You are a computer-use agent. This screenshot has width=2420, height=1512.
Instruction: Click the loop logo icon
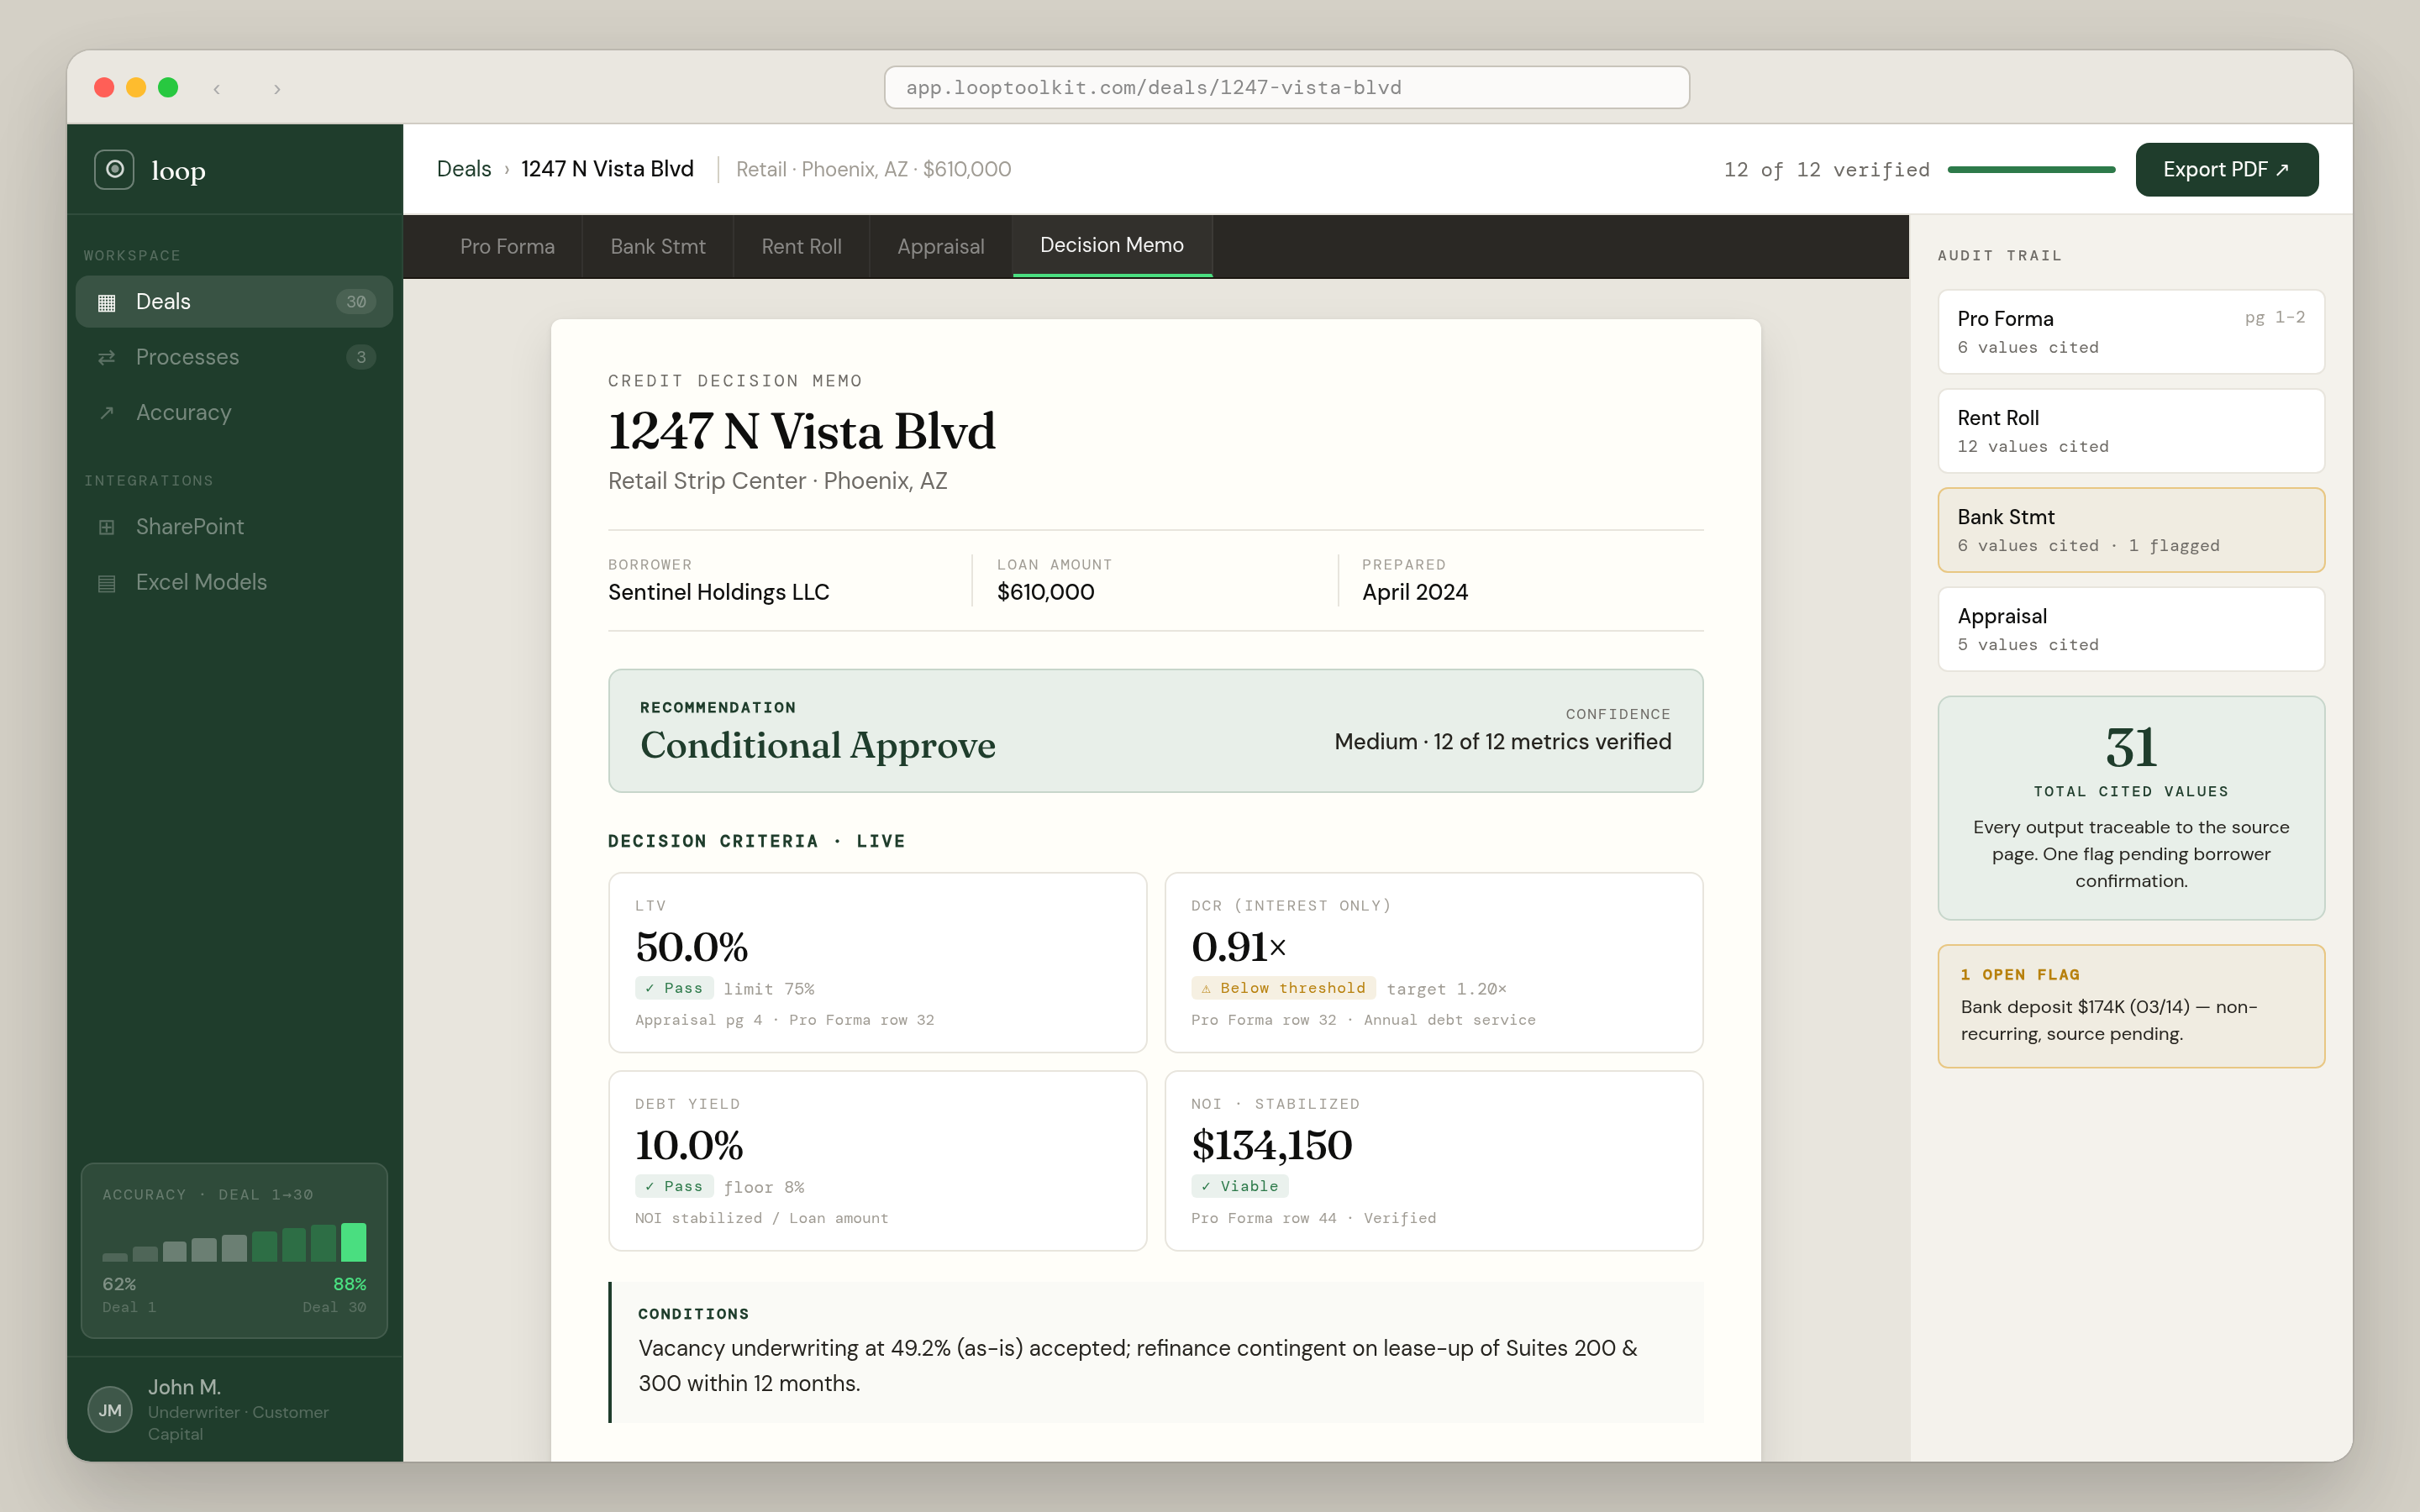tap(114, 169)
